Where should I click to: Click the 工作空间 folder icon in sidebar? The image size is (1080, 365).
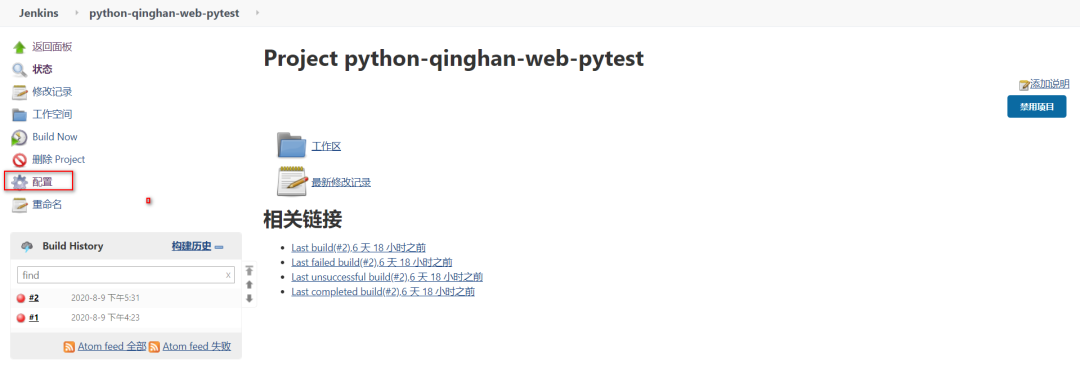point(19,115)
